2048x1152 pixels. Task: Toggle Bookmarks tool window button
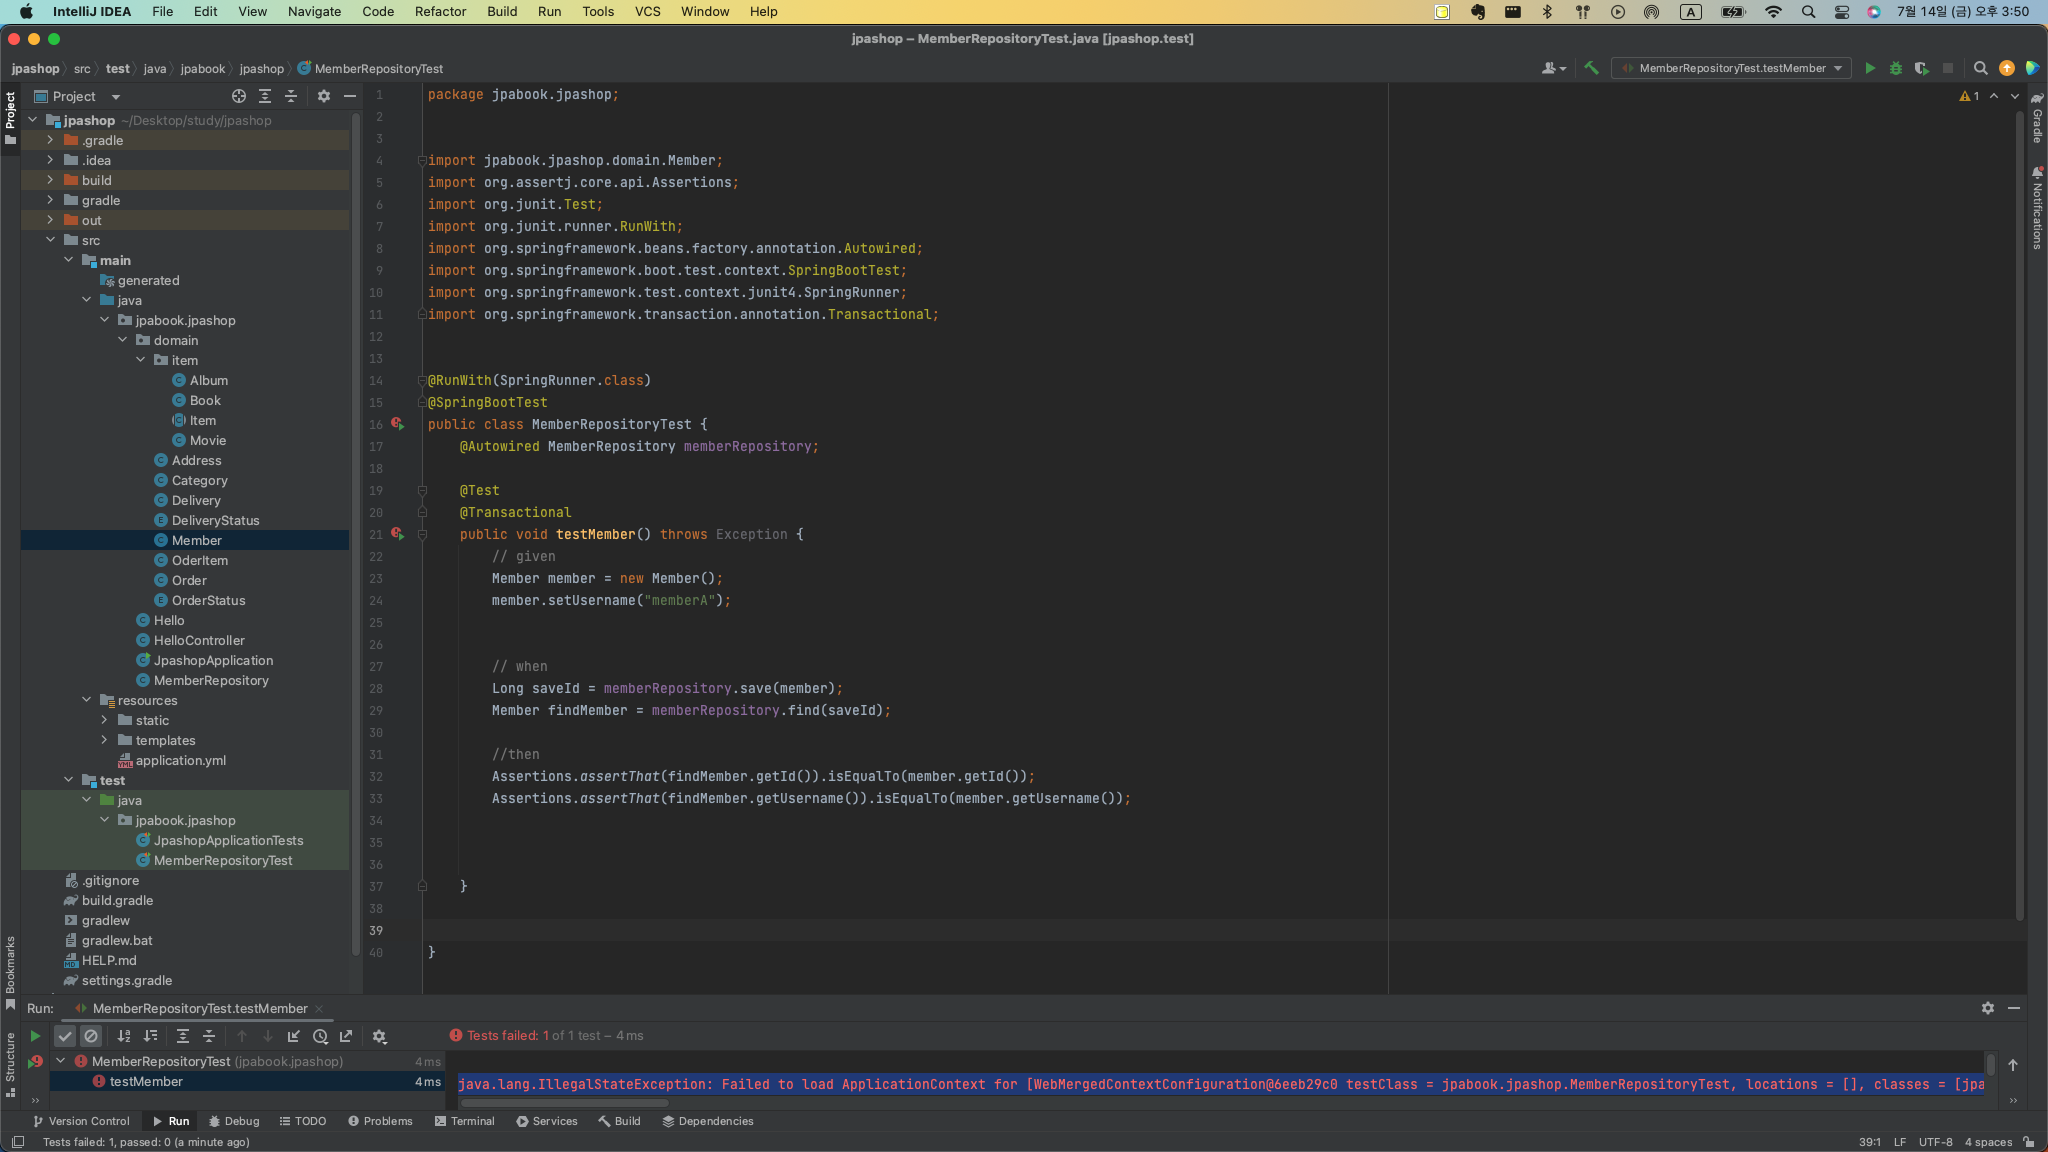[x=10, y=972]
